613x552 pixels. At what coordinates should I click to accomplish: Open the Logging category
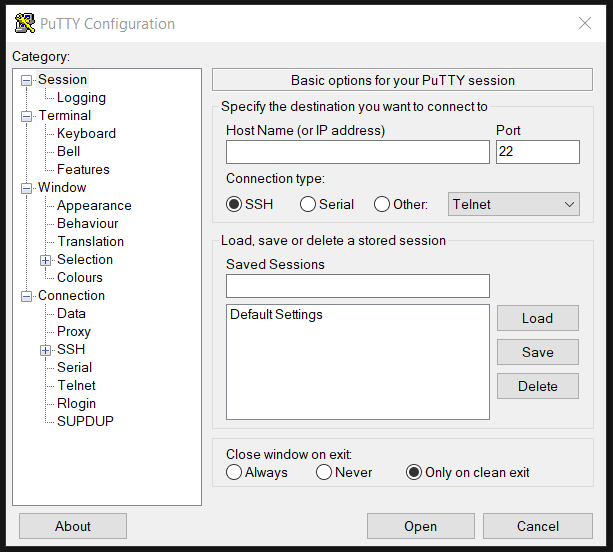tap(81, 97)
